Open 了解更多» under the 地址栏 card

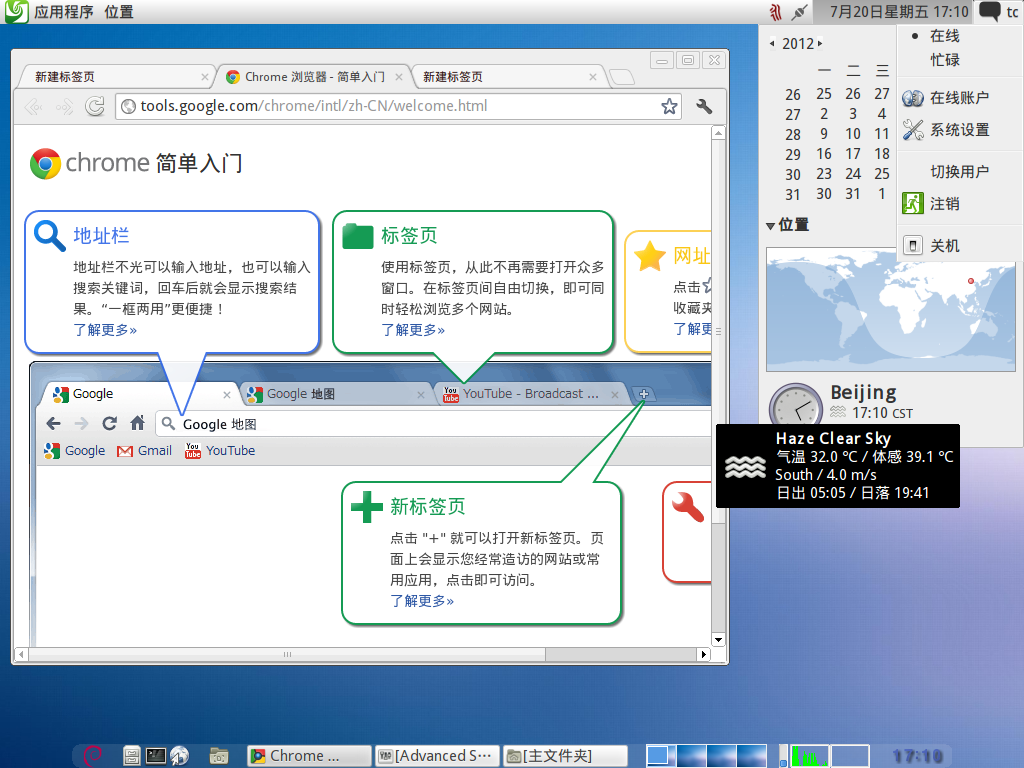coord(105,330)
